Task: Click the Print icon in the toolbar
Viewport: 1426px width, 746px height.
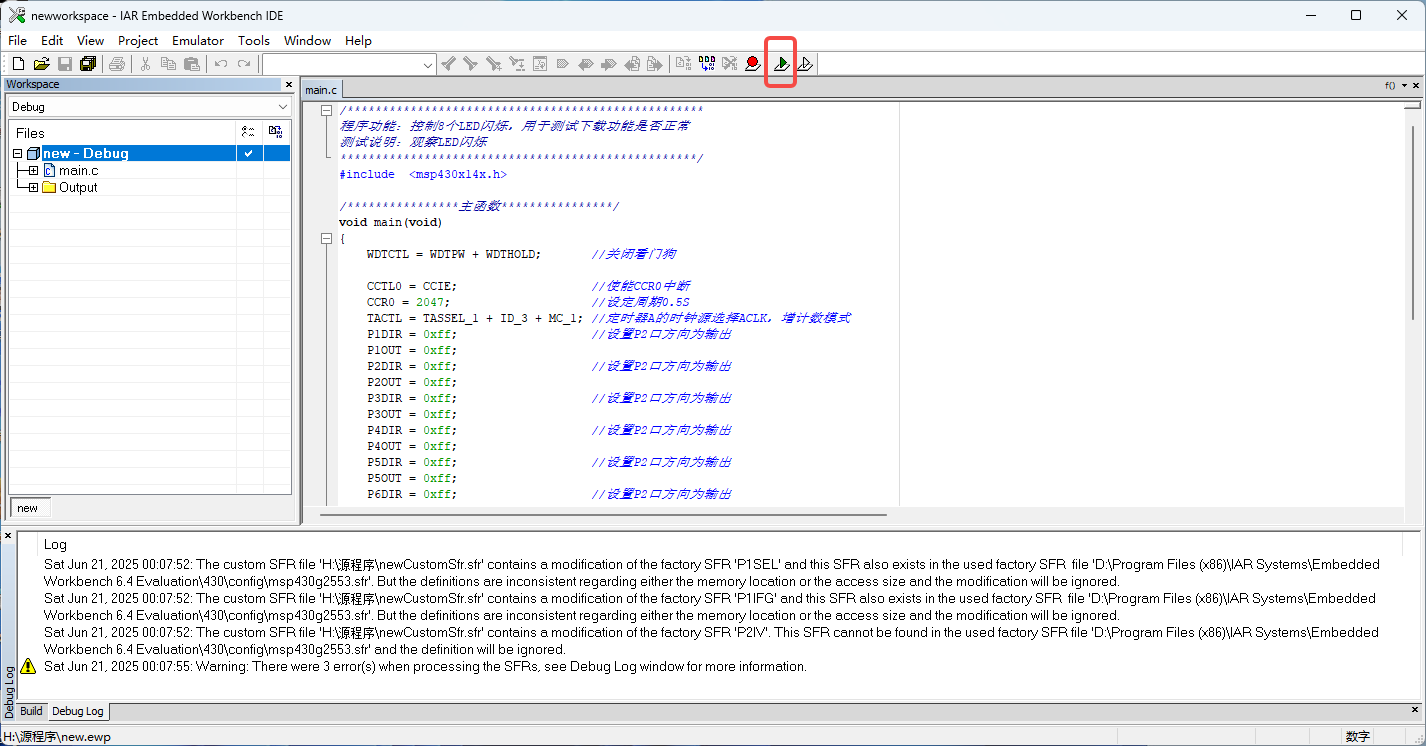Action: point(117,63)
